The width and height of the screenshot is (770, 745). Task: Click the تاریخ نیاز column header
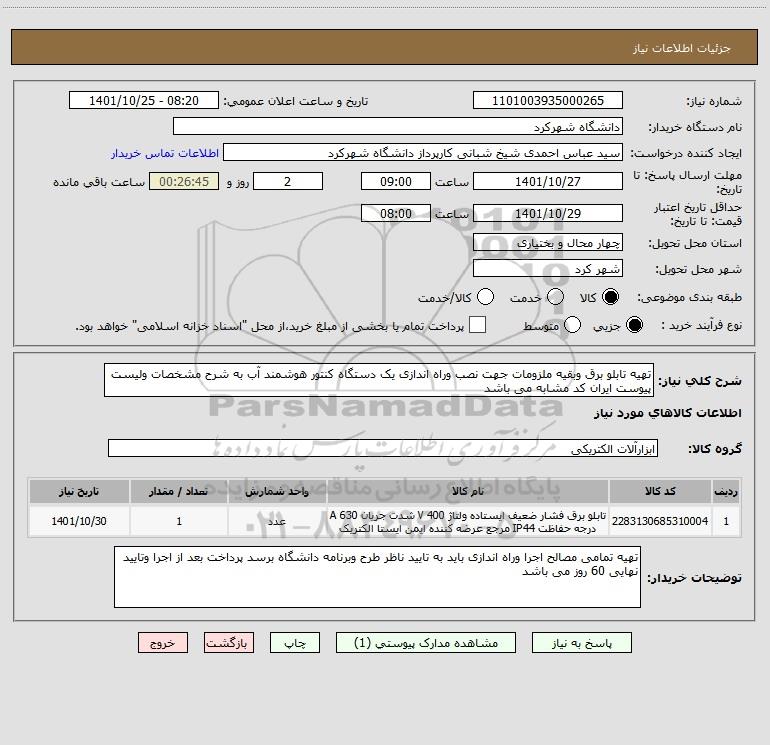click(79, 492)
